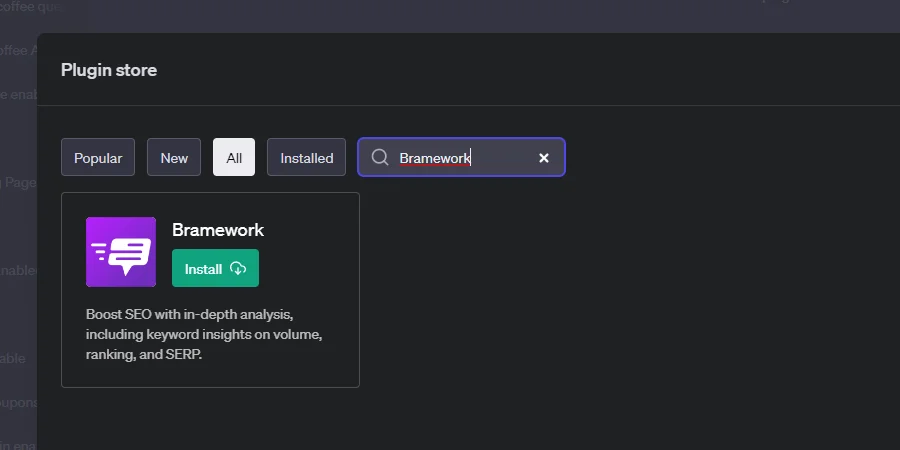This screenshot has height=450, width=900.
Task: Click the search field containing Bramework
Action: coord(461,157)
